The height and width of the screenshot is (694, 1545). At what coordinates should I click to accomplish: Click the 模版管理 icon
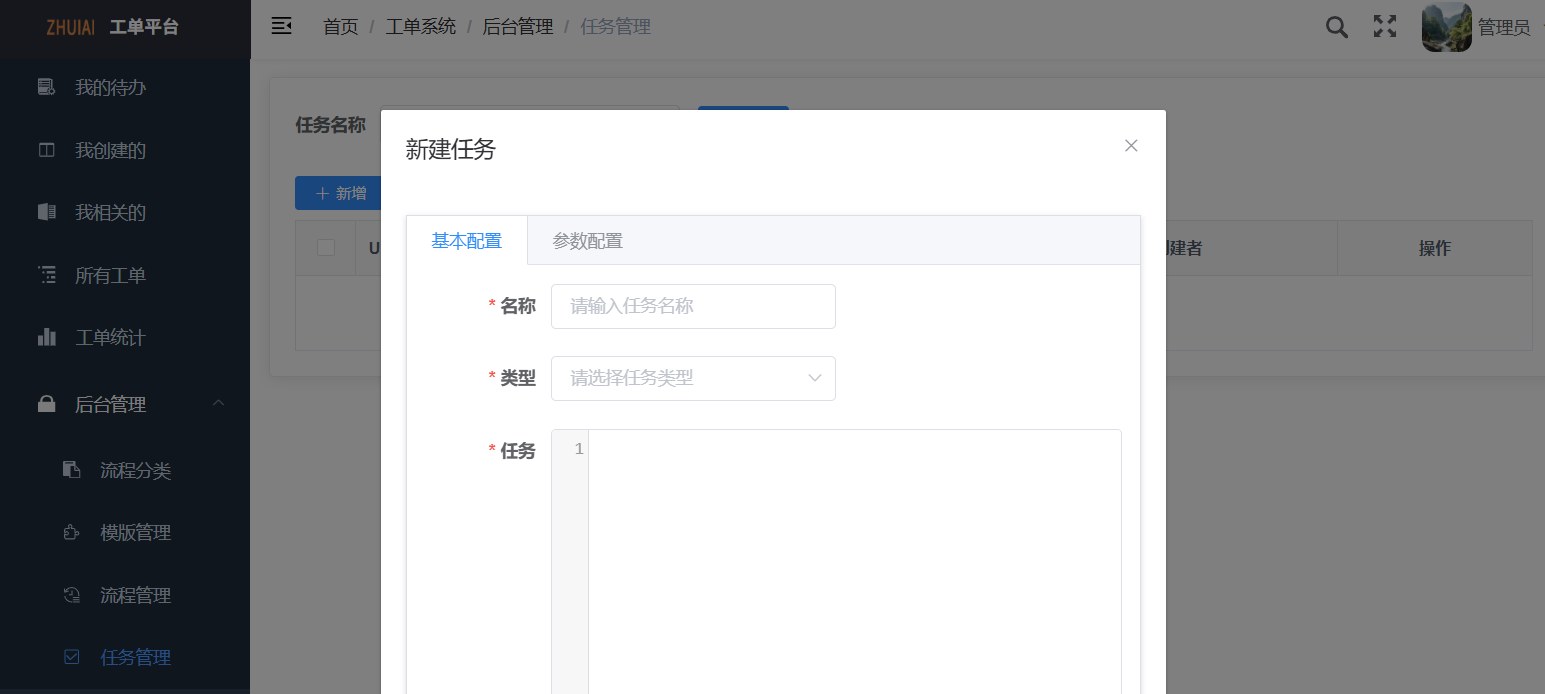tap(70, 532)
